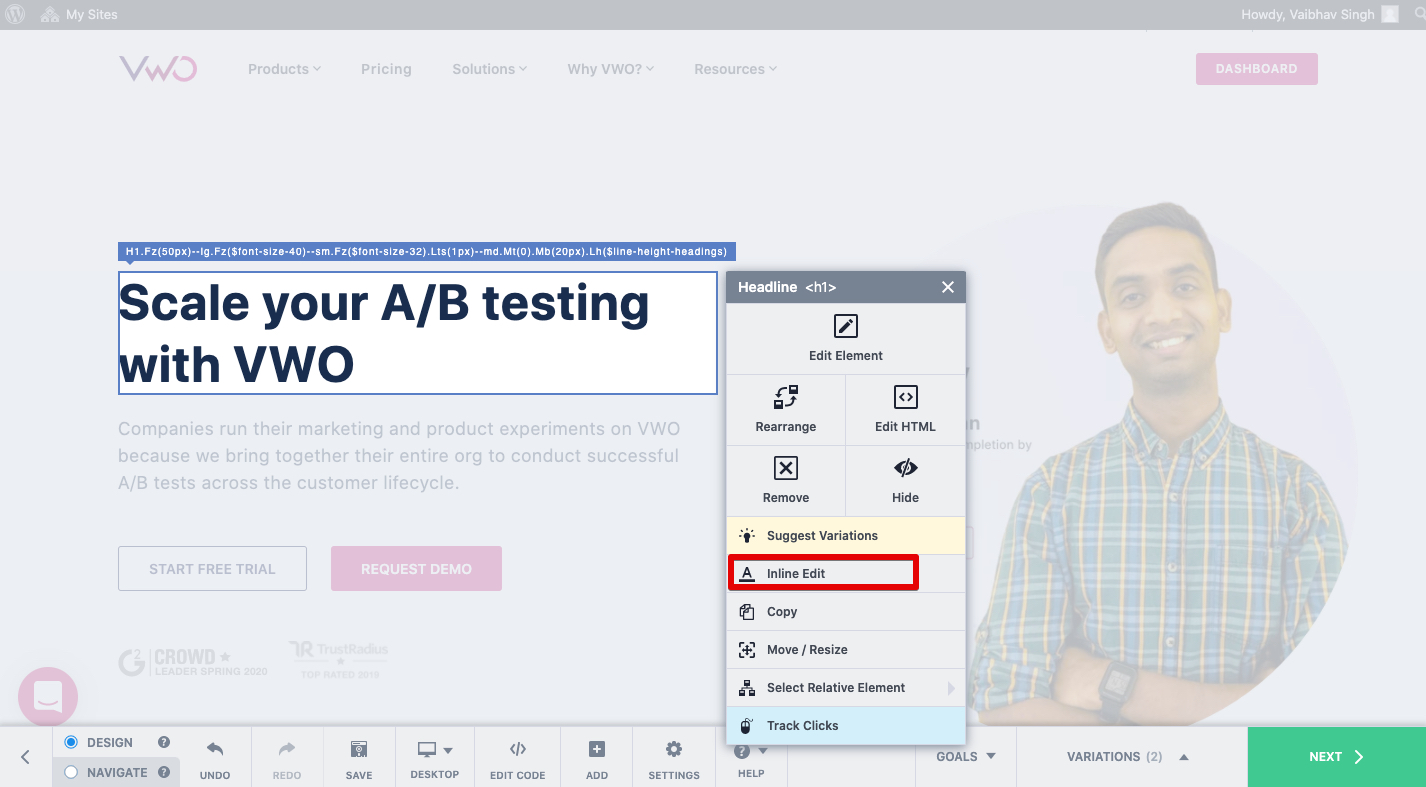Image resolution: width=1426 pixels, height=787 pixels.
Task: Click the My Sites network icon
Action: pos(50,15)
